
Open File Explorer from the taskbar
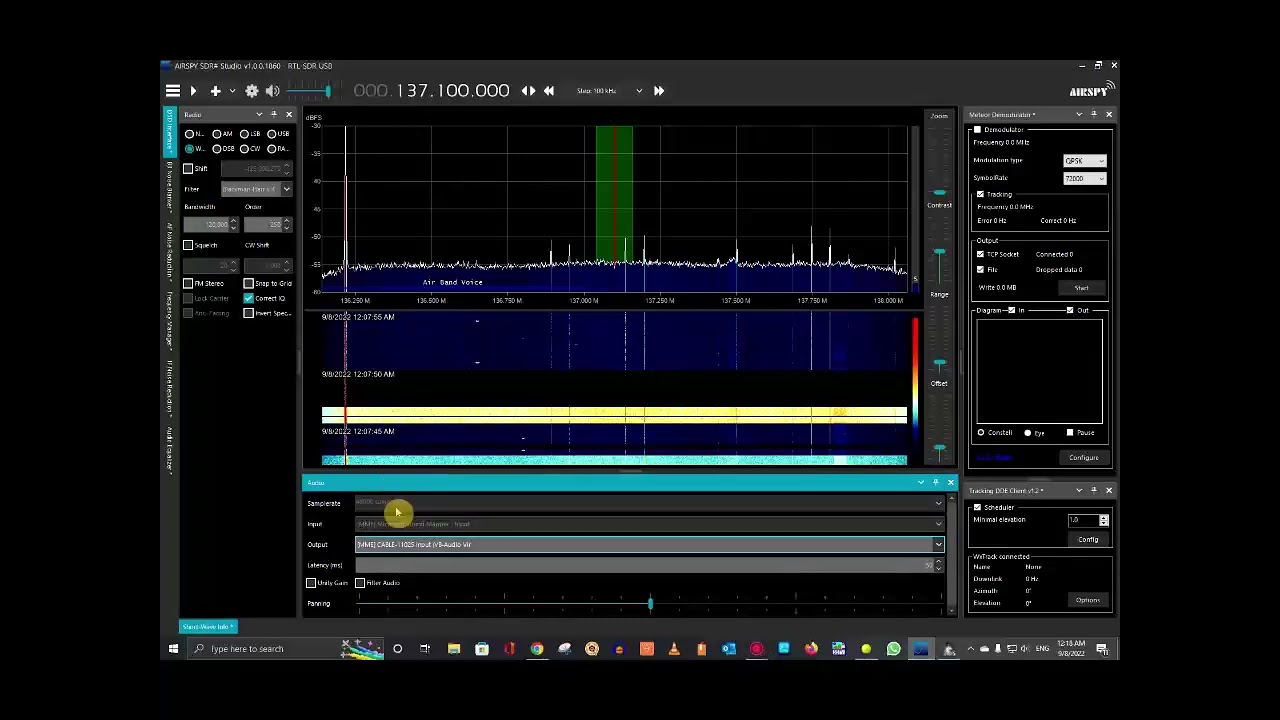[454, 649]
